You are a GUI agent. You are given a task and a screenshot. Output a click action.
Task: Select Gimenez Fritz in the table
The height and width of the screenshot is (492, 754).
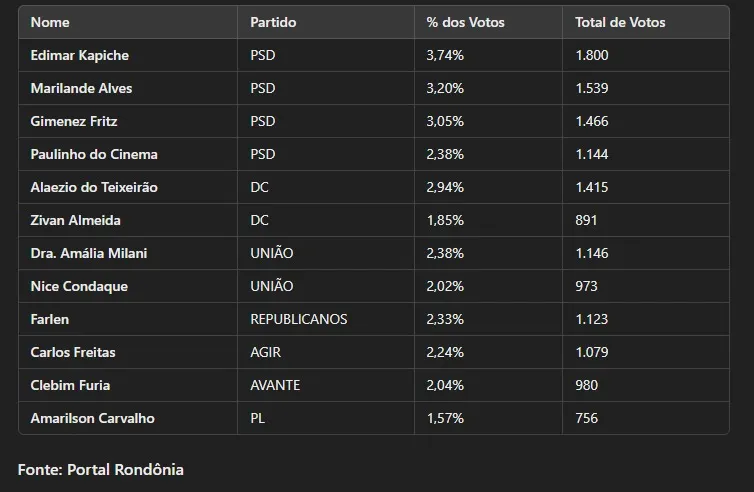coord(74,121)
